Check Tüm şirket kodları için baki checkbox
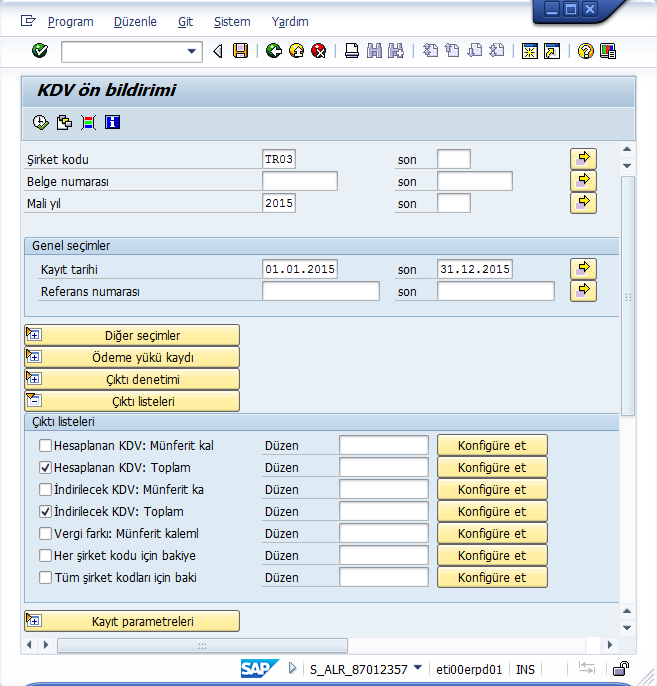Image resolution: width=657 pixels, height=686 pixels. [45, 577]
